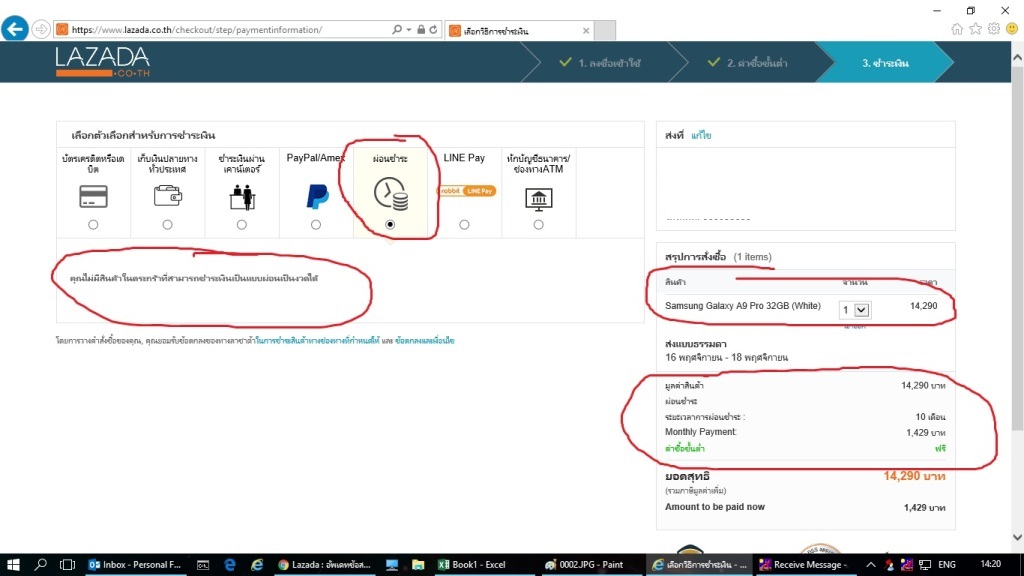Image resolution: width=1024 pixels, height=576 pixels.
Task: Open the terms and conditions link
Action: point(424,341)
